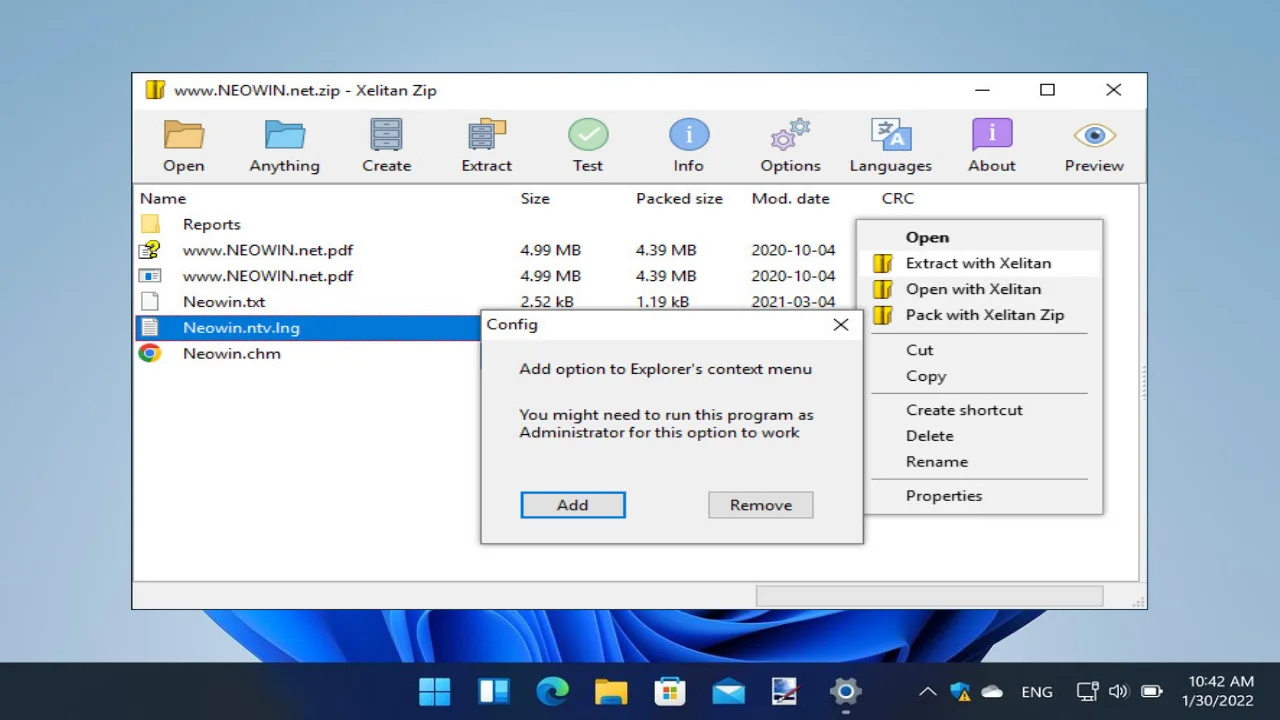Click the Extract toolbar icon

[x=487, y=134]
